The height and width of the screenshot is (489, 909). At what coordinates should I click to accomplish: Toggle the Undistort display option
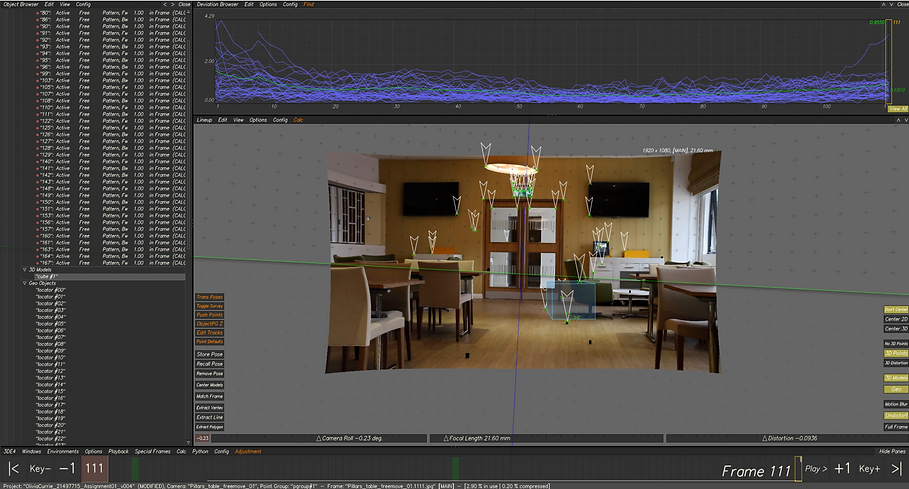click(x=896, y=415)
